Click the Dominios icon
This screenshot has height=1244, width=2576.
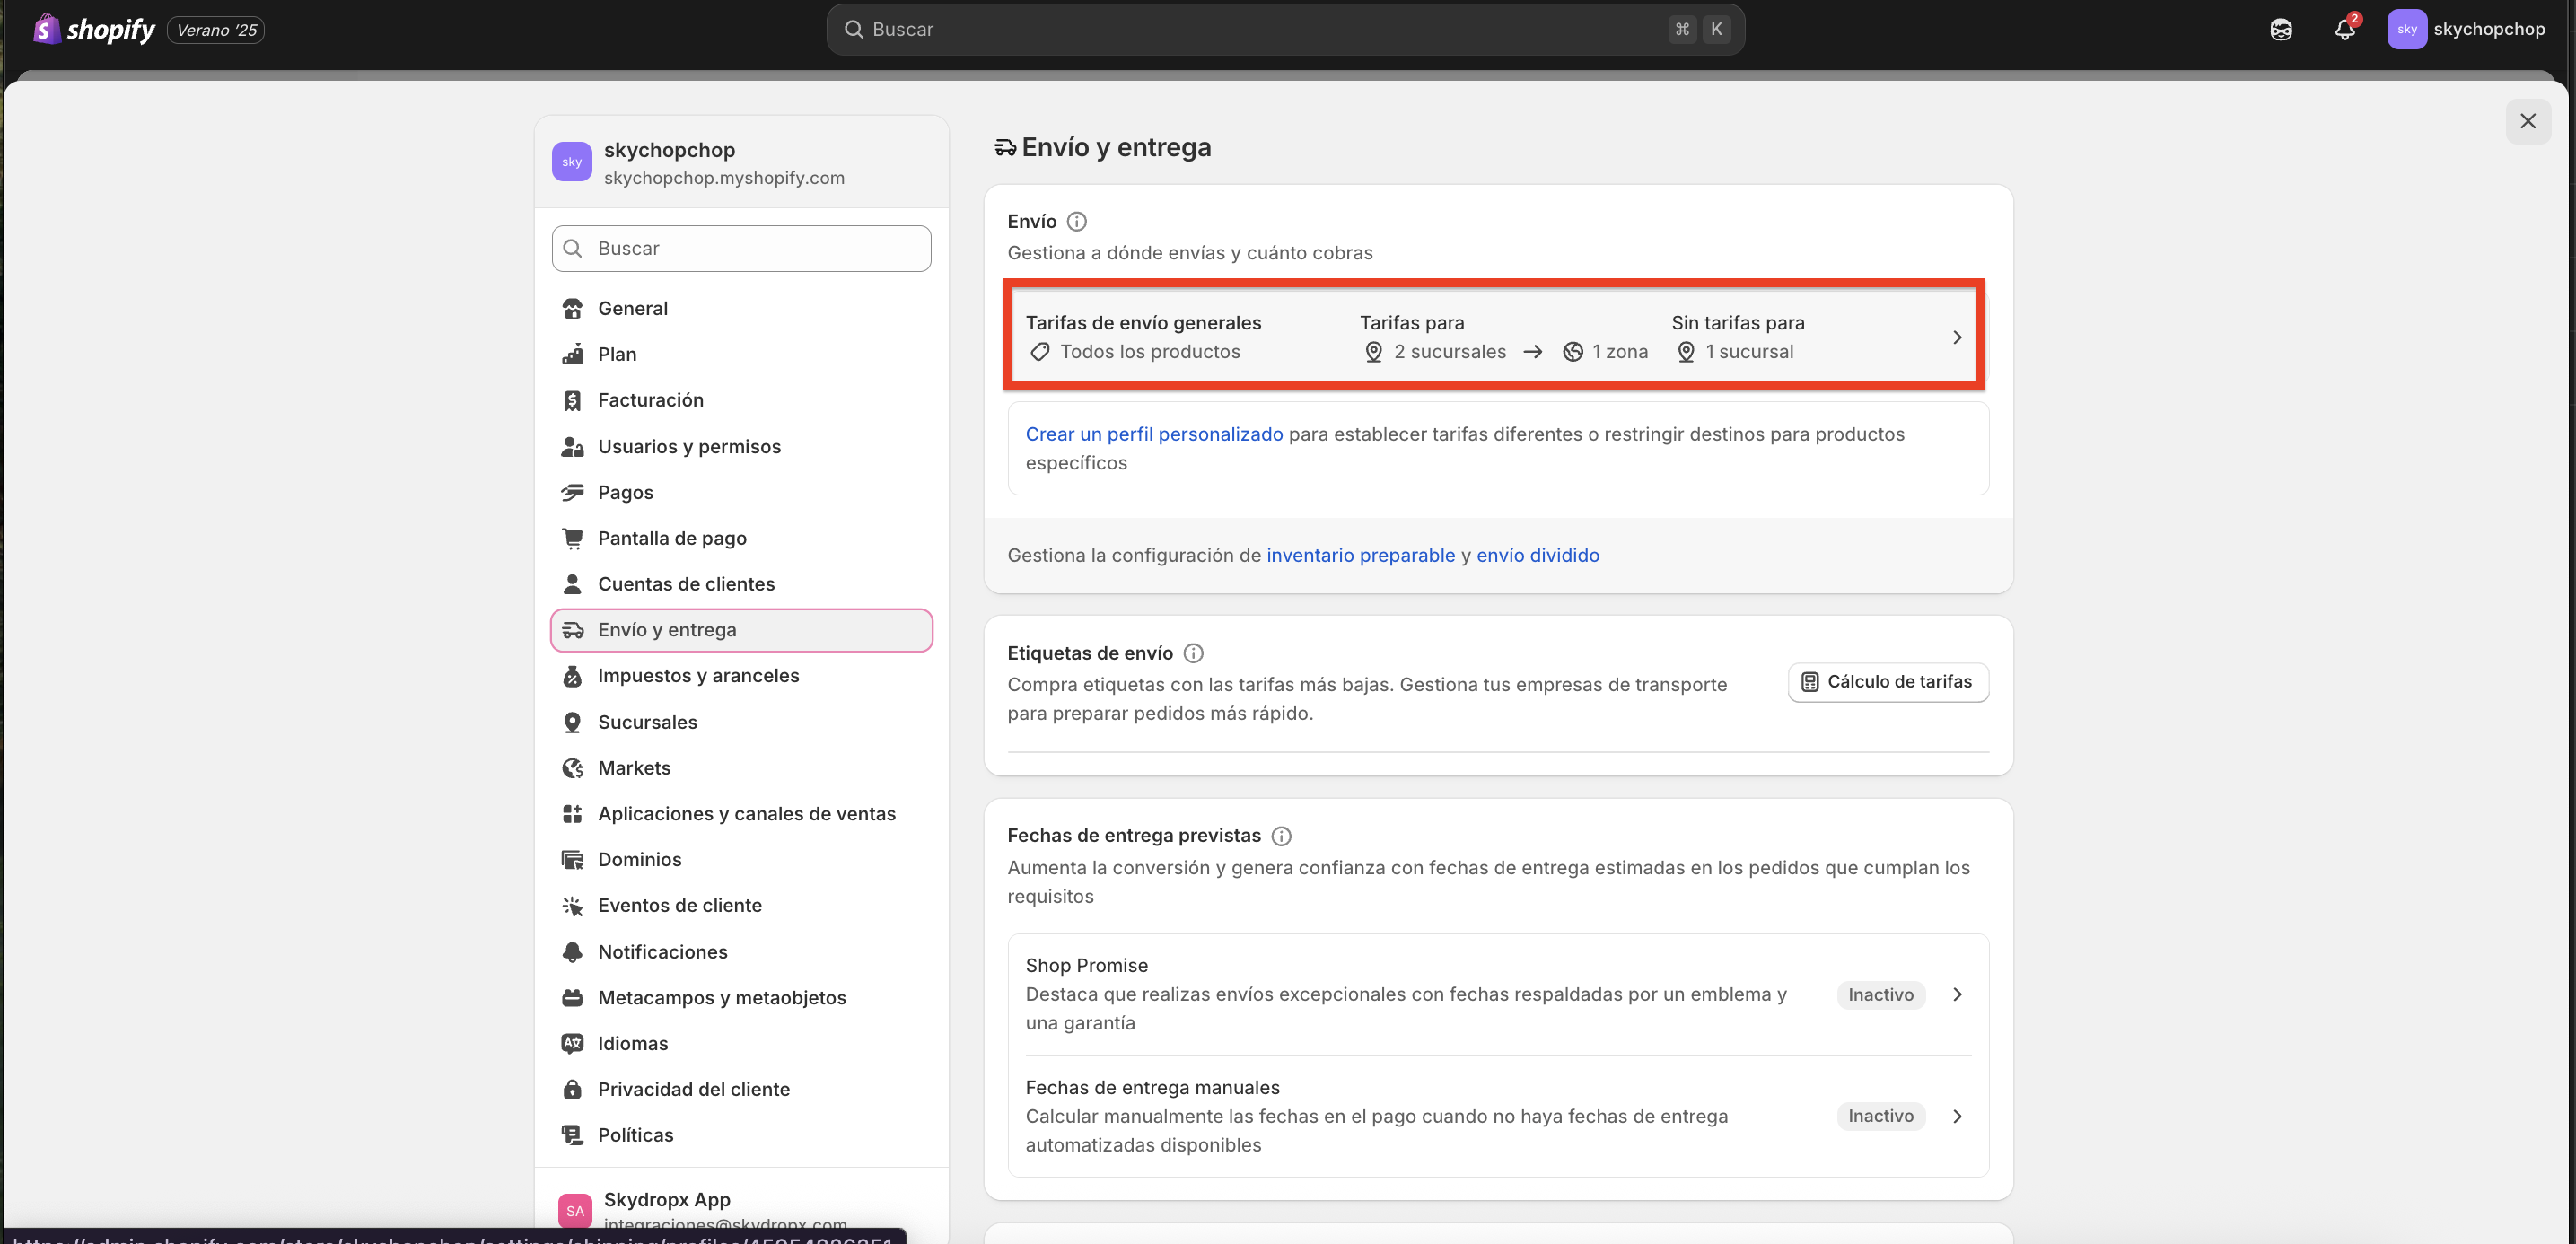(x=572, y=860)
